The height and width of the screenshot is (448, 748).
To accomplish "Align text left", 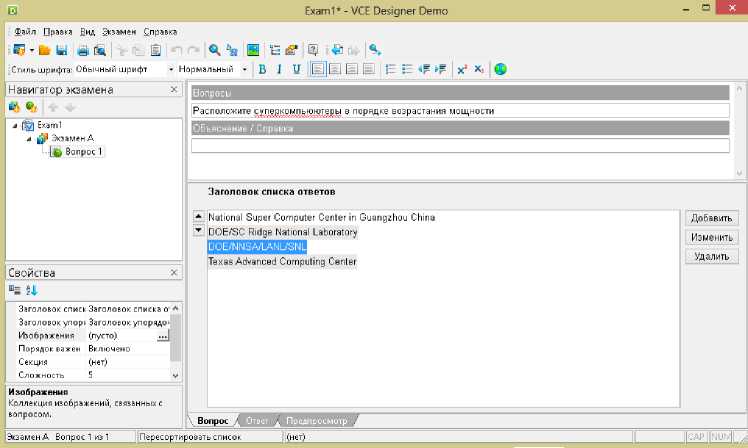I will pos(317,69).
